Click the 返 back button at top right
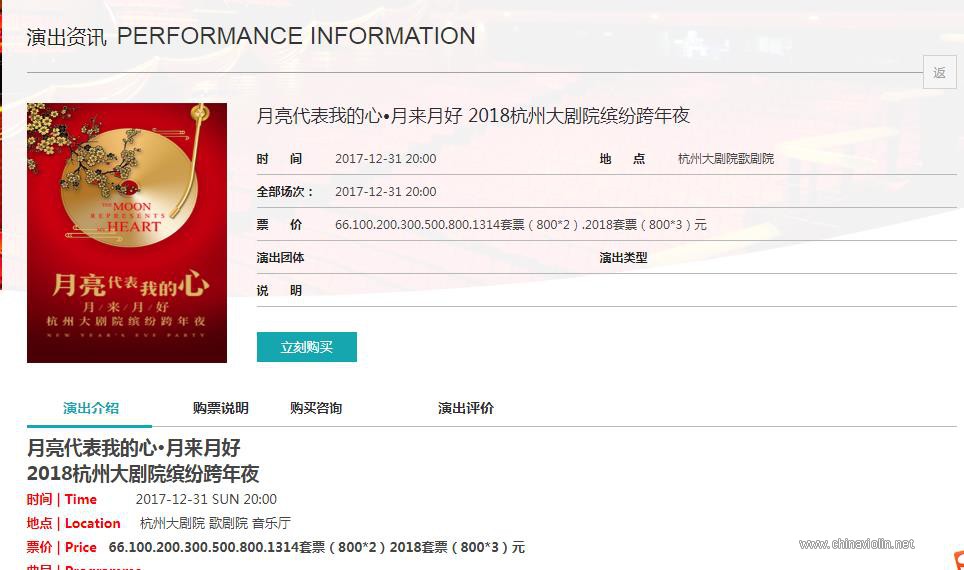Viewport: 964px width, 570px height. pyautogui.click(x=939, y=72)
